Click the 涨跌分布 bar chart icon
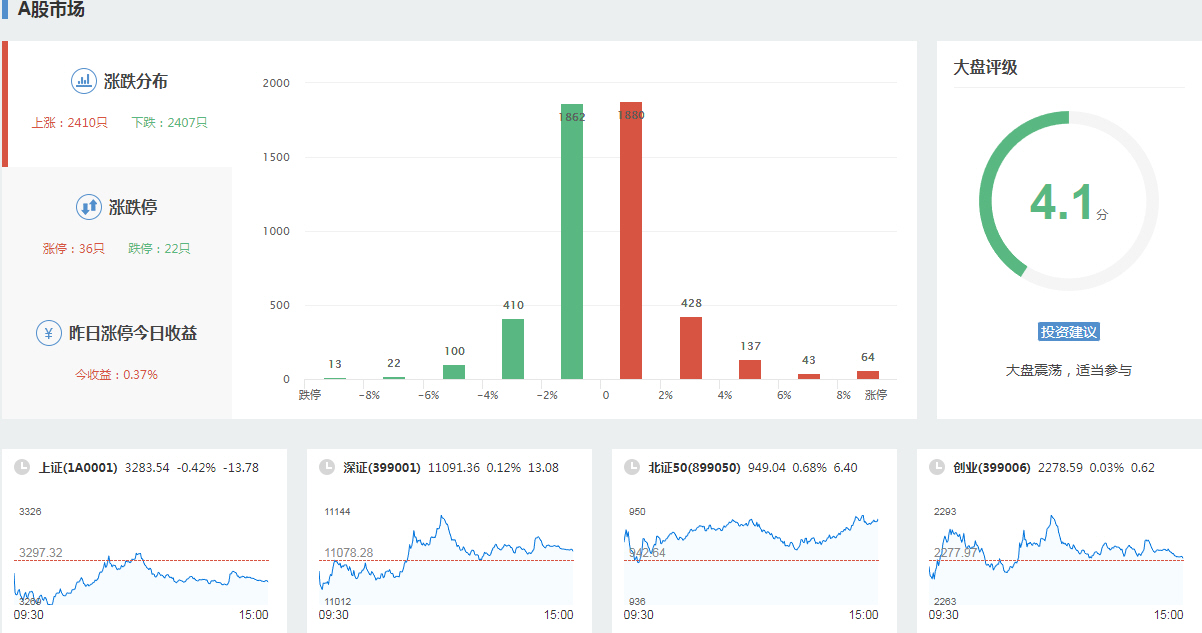Image resolution: width=1202 pixels, height=633 pixels. tap(83, 81)
